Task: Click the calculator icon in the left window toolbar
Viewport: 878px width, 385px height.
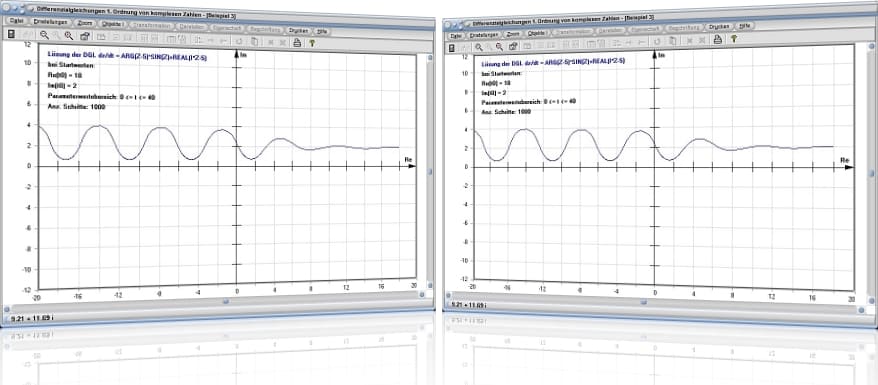Action: click(x=11, y=34)
